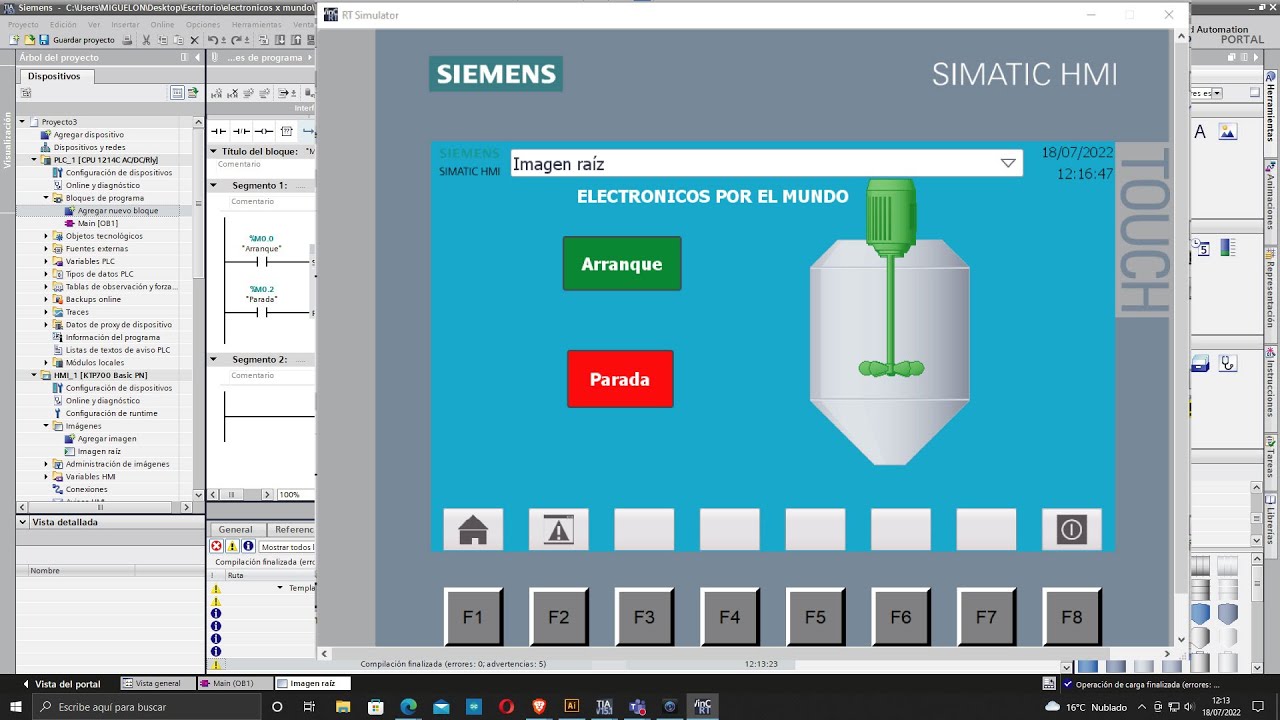Click the save project disk icon
Image resolution: width=1280 pixels, height=720 pixels.
coord(44,40)
